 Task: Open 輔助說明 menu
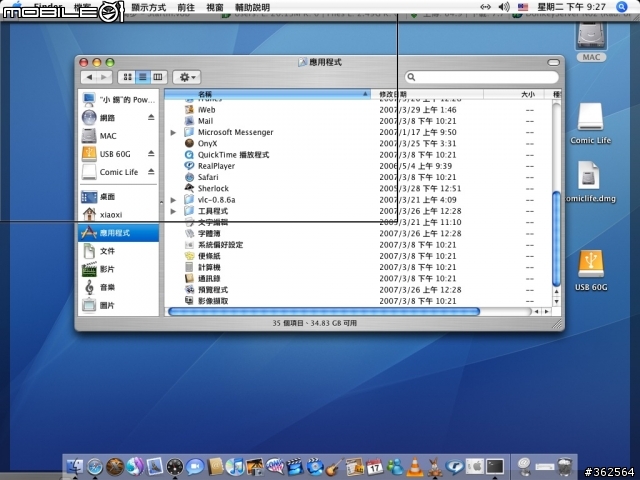point(253,7)
